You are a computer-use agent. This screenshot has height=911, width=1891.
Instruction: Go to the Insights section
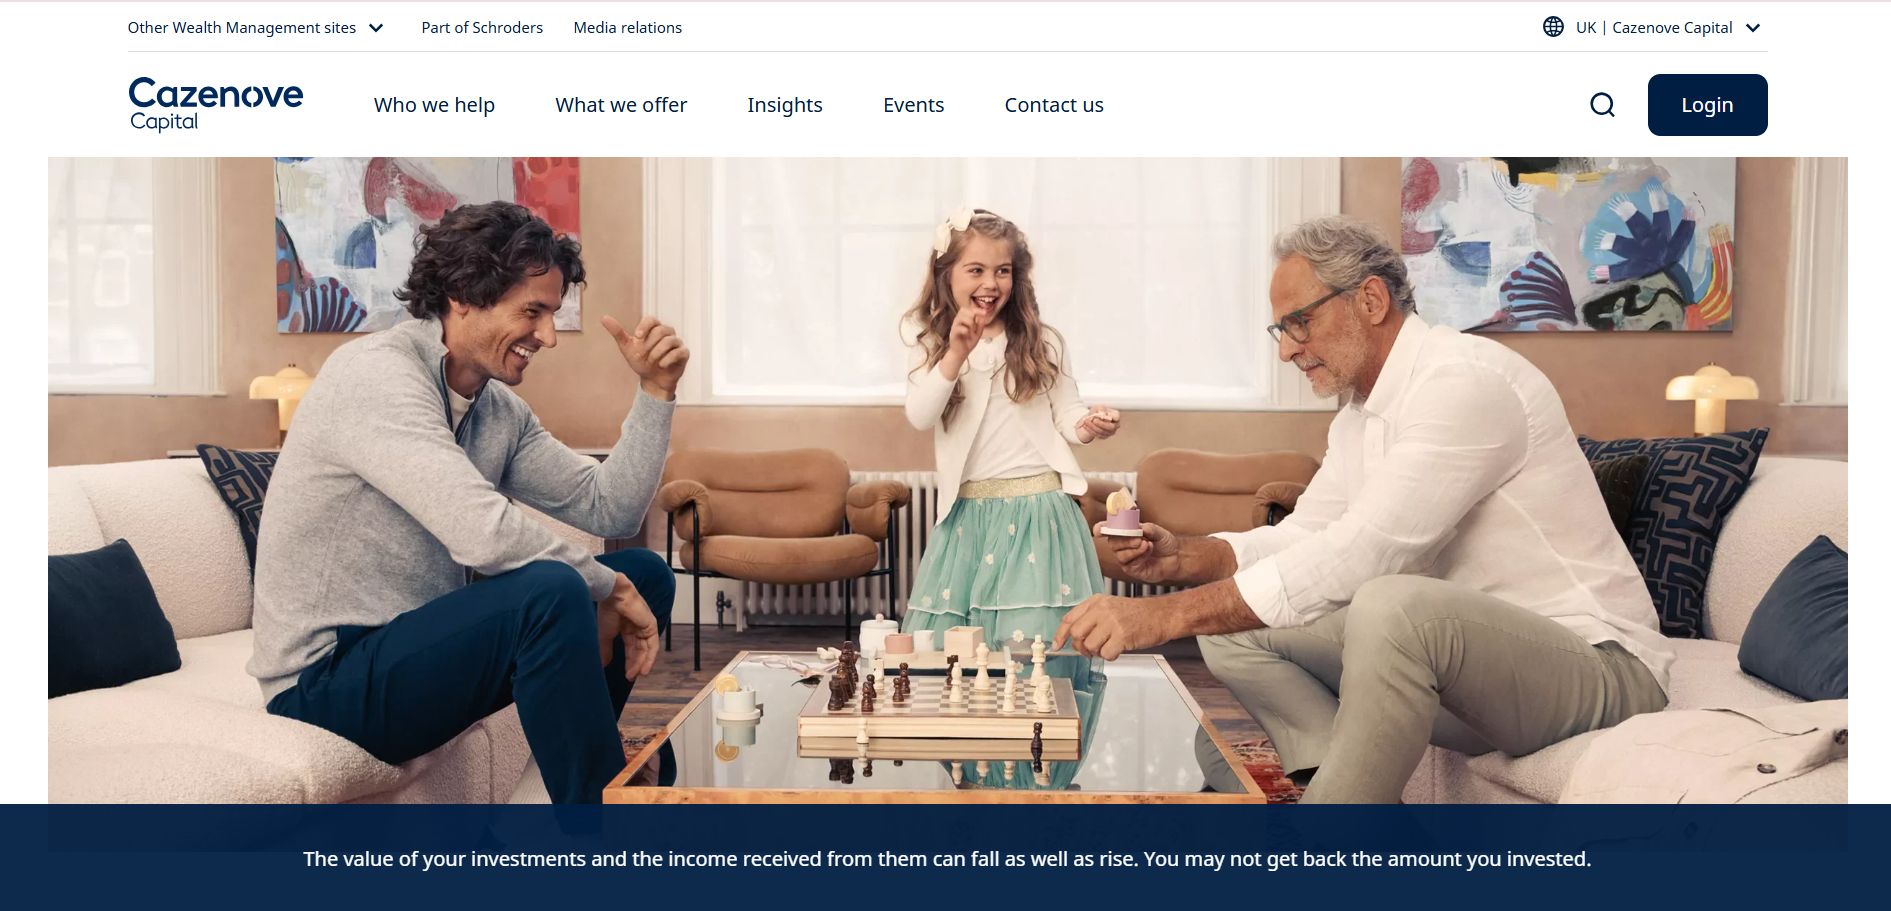(x=785, y=105)
